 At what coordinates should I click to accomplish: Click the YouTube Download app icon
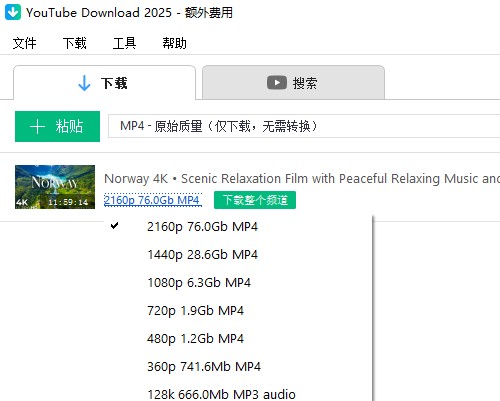pyautogui.click(x=13, y=12)
